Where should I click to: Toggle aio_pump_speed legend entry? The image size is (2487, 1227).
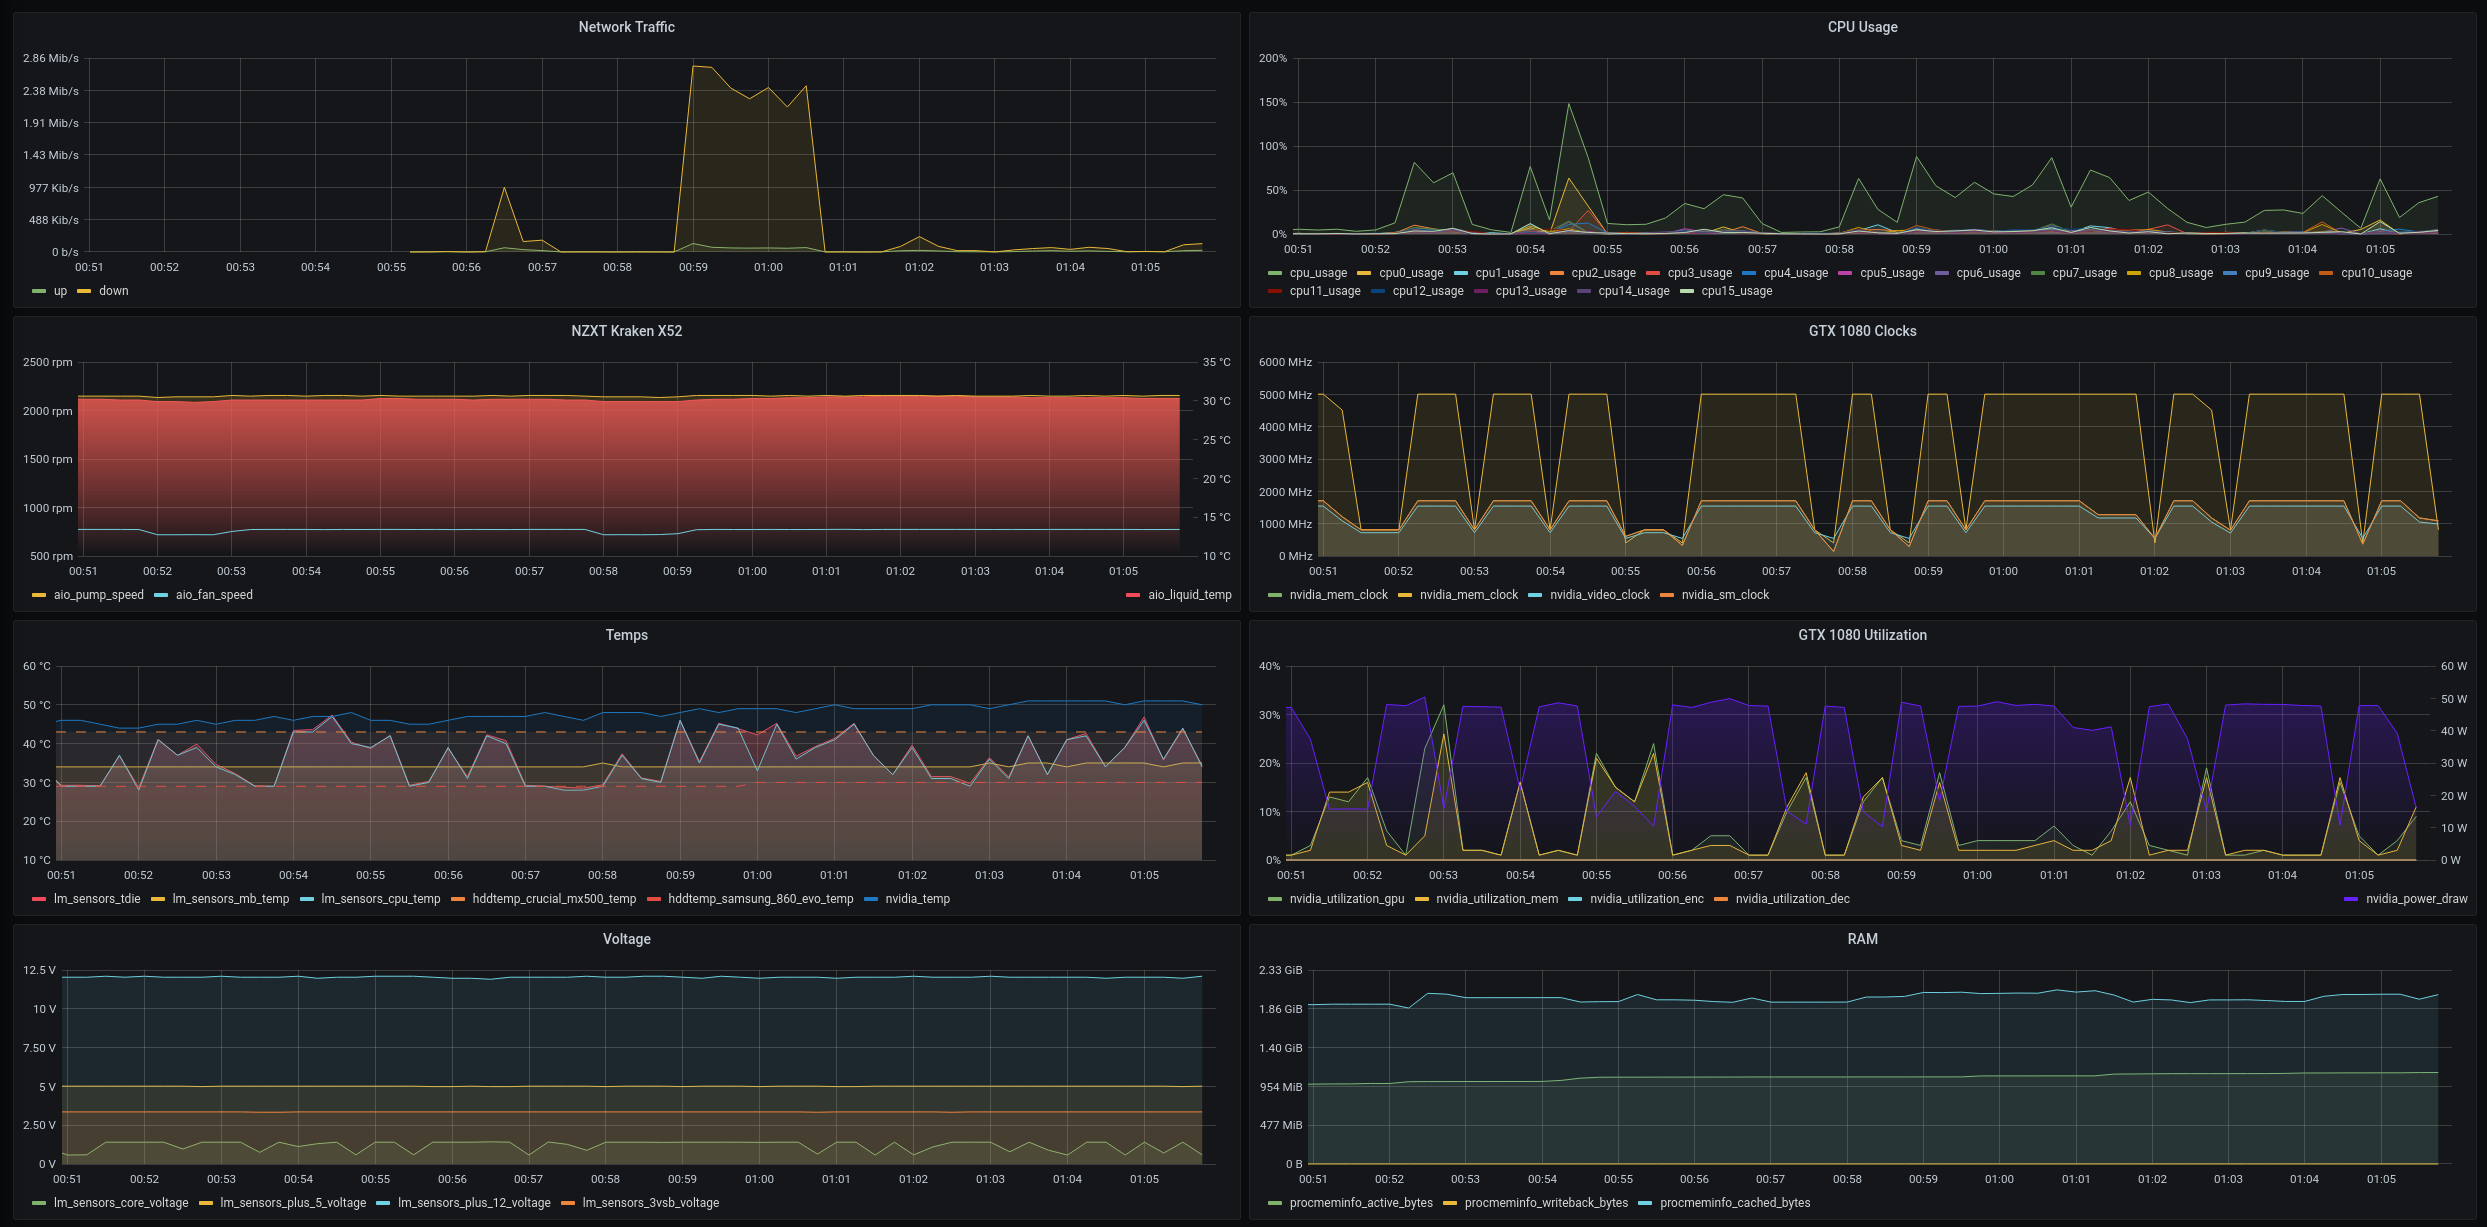(98, 595)
